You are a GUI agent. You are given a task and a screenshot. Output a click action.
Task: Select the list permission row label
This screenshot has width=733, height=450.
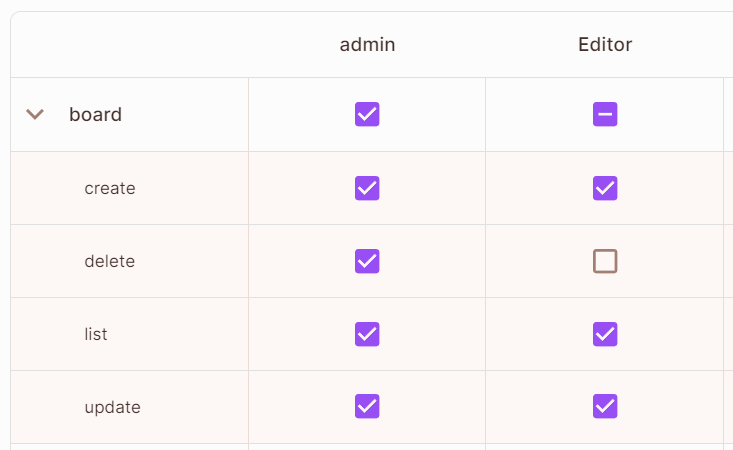click(96, 334)
